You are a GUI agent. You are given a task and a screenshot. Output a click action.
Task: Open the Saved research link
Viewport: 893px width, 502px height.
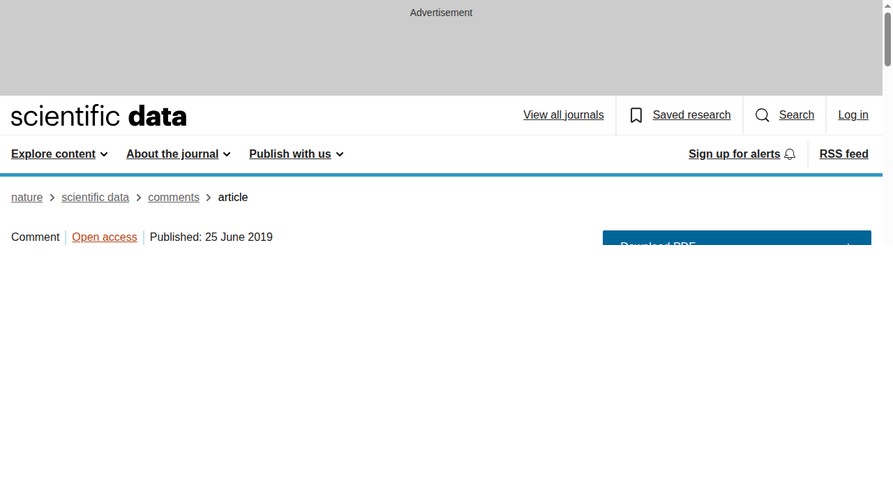point(691,115)
